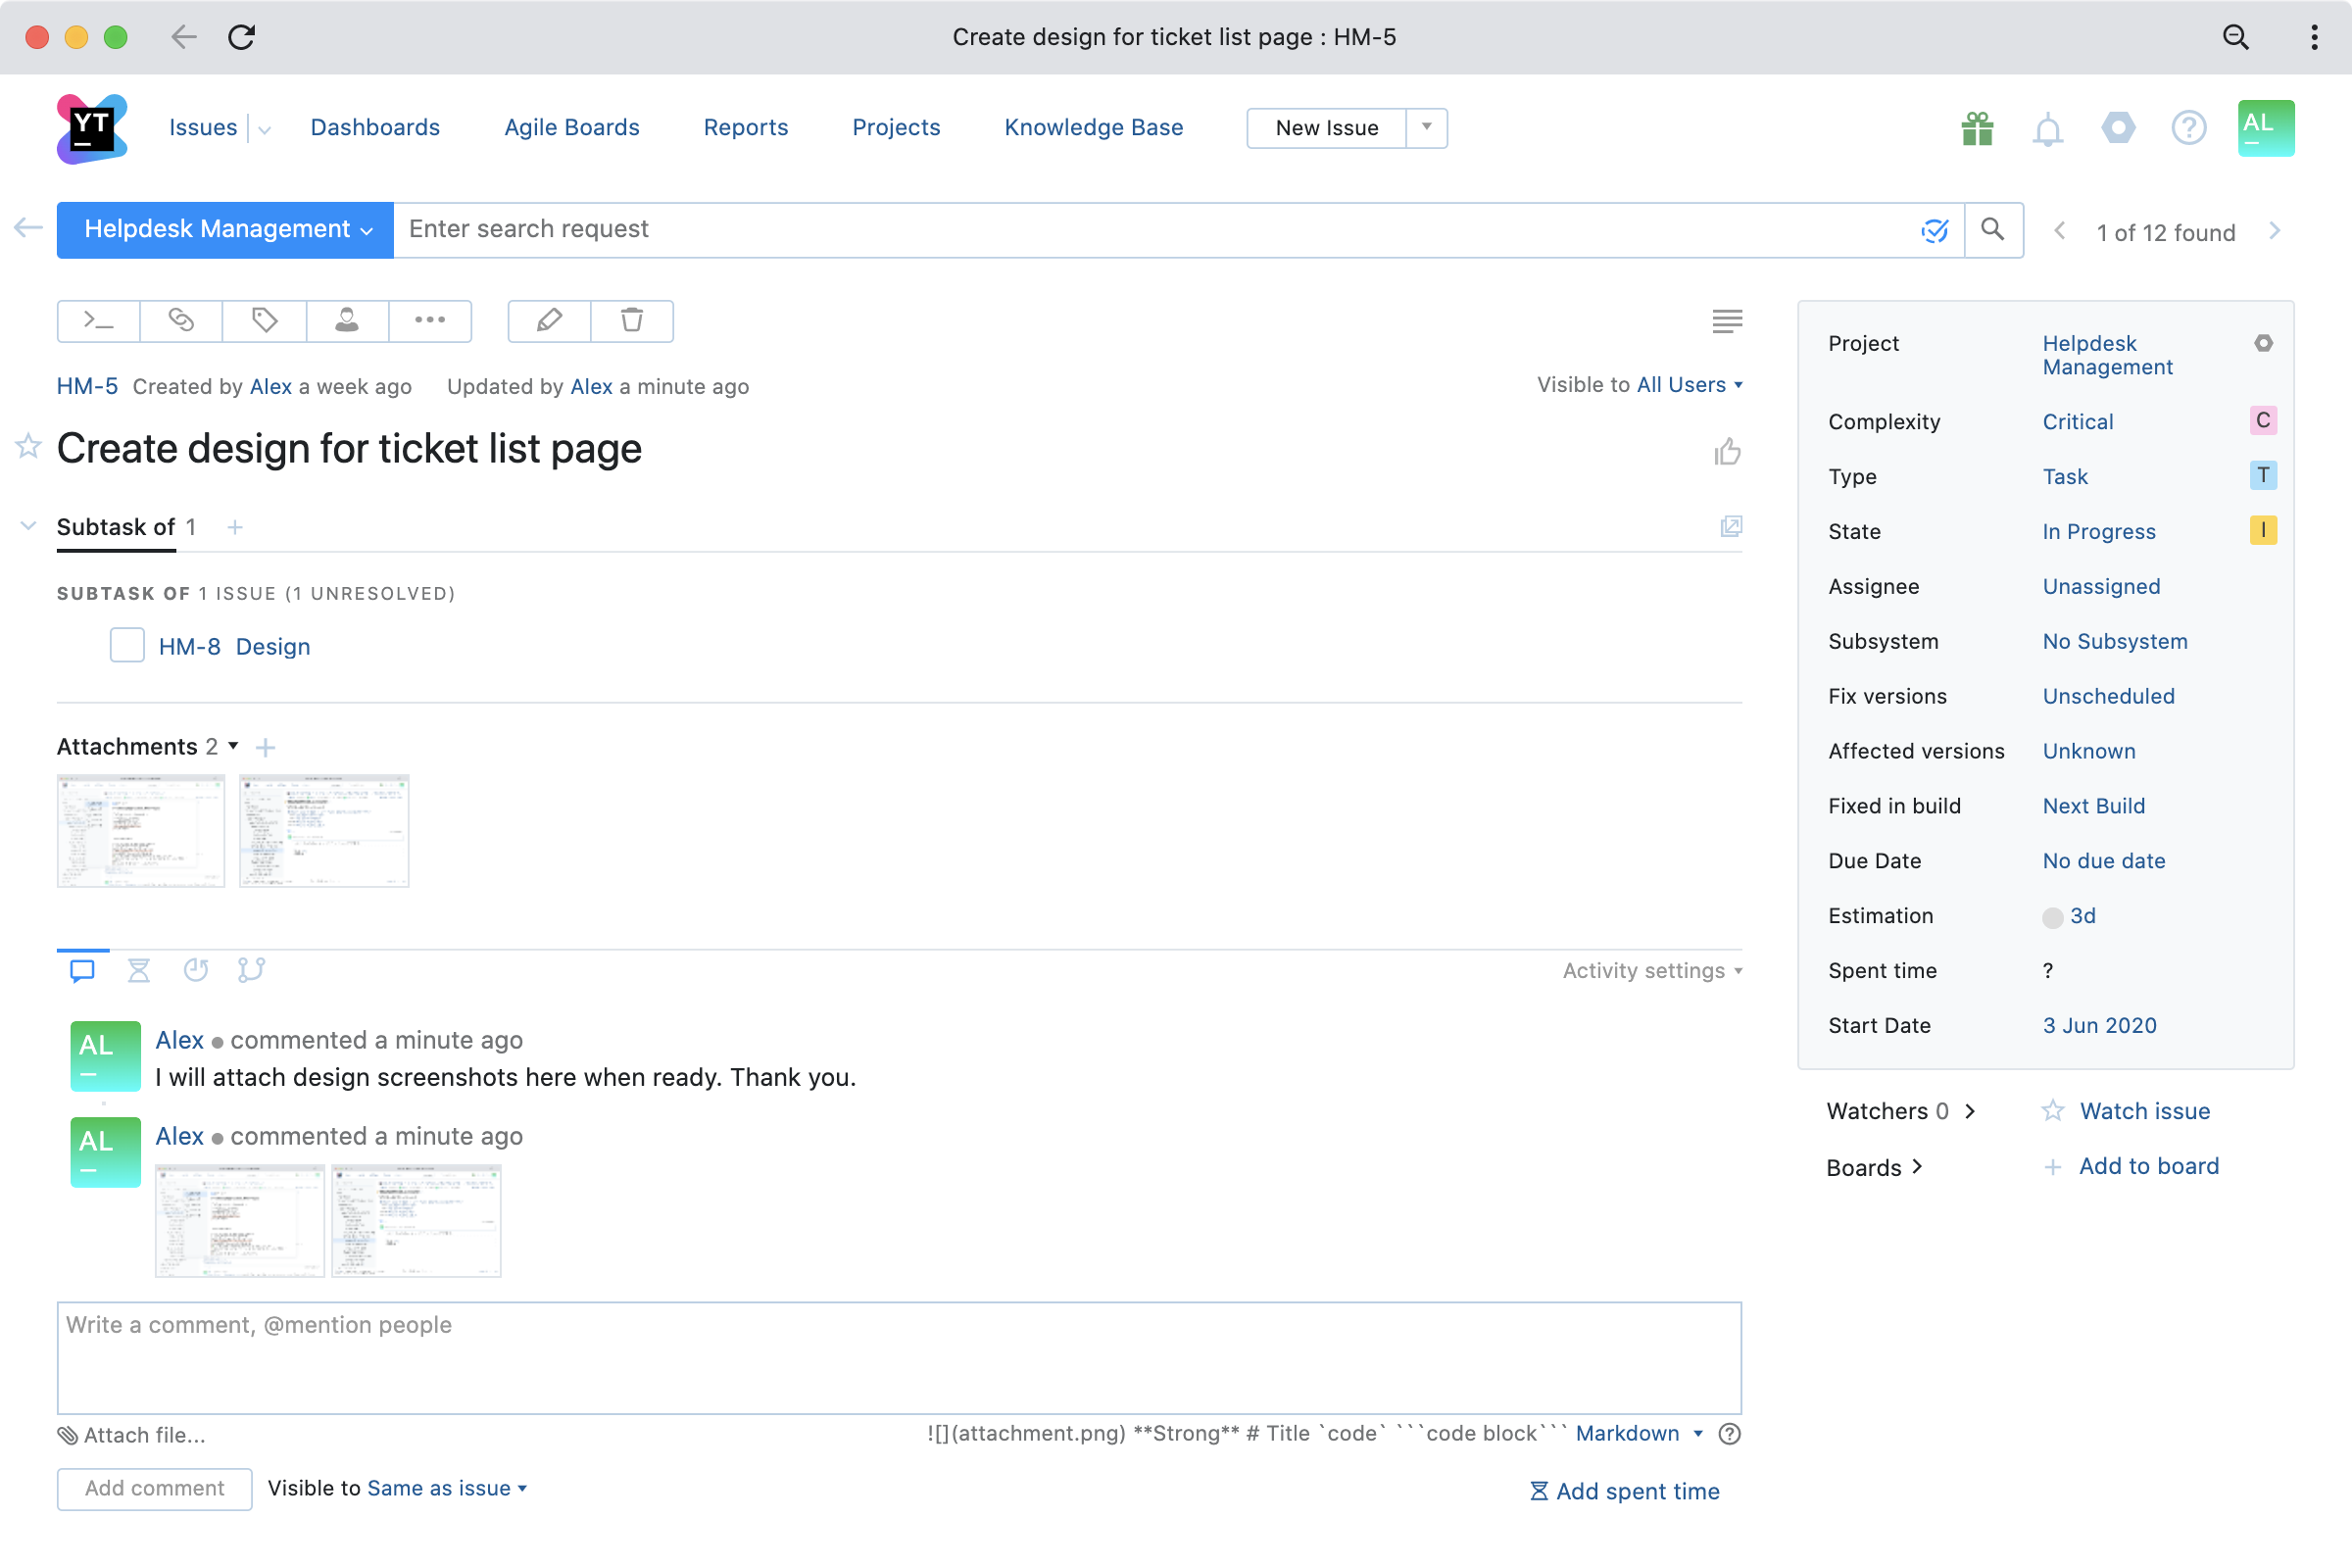Image resolution: width=2352 pixels, height=1568 pixels.
Task: Add attachment with plus icon
Action: point(266,748)
